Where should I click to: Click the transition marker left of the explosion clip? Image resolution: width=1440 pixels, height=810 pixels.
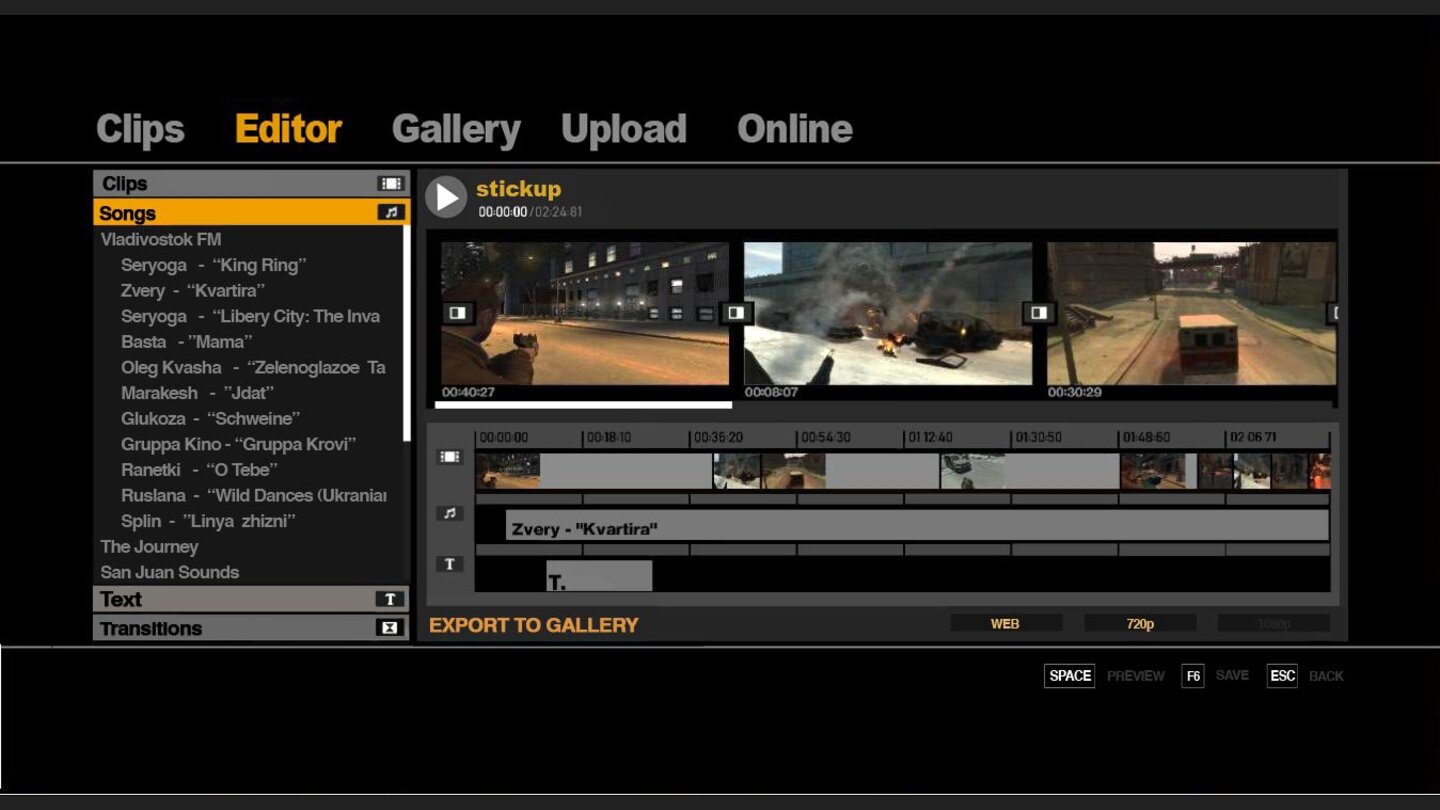tap(736, 313)
